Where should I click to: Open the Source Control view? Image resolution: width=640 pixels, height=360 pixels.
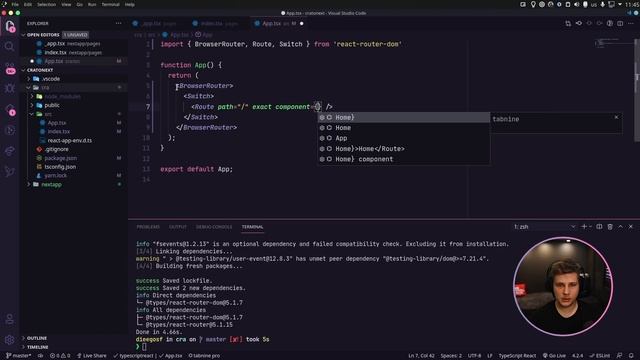pos(10,68)
